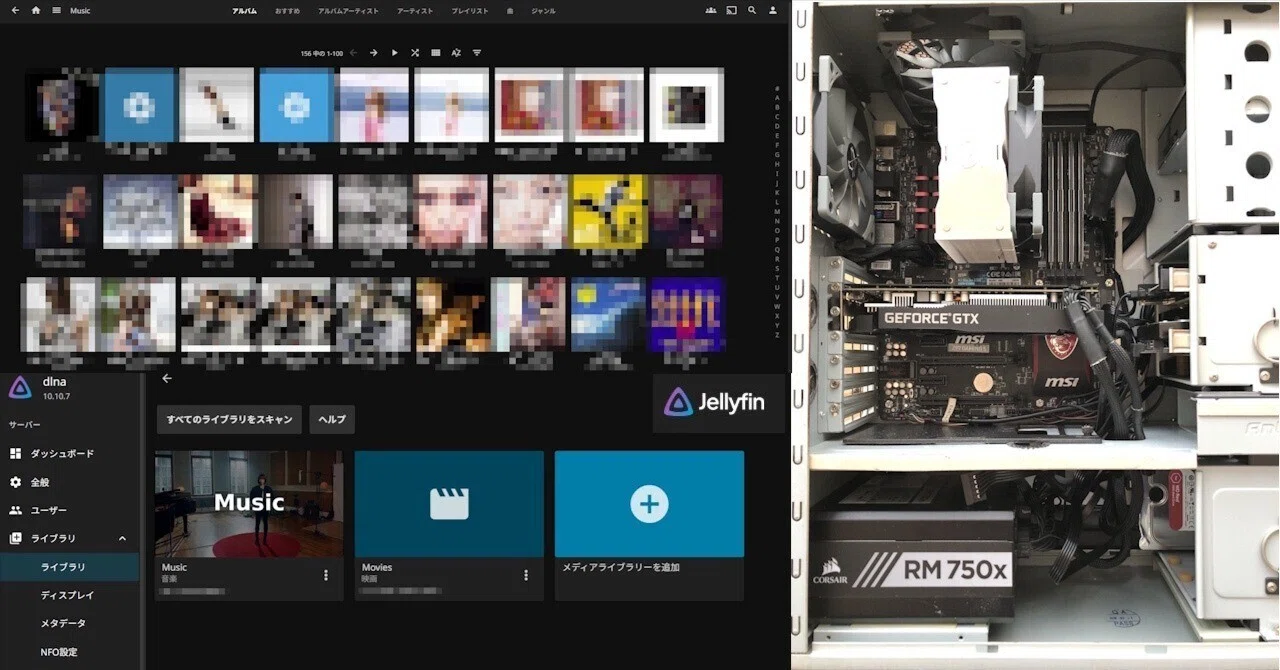Viewport: 1280px width, 670px height.
Task: Collapse the ライブラリ sidebar section chevron
Action: tap(123, 538)
